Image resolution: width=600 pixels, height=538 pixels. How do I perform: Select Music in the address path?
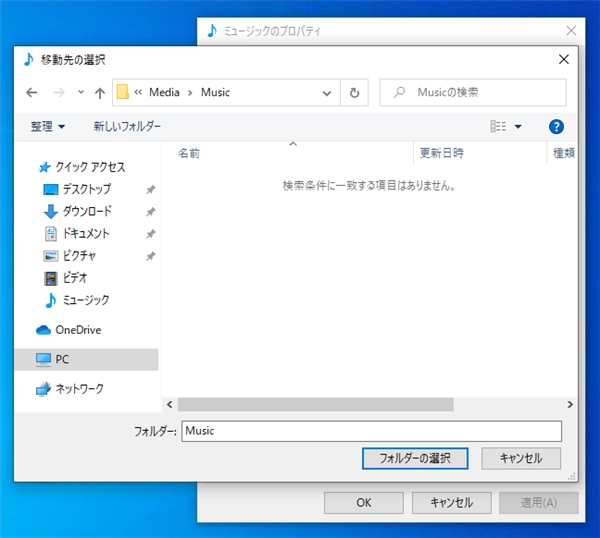(215, 92)
